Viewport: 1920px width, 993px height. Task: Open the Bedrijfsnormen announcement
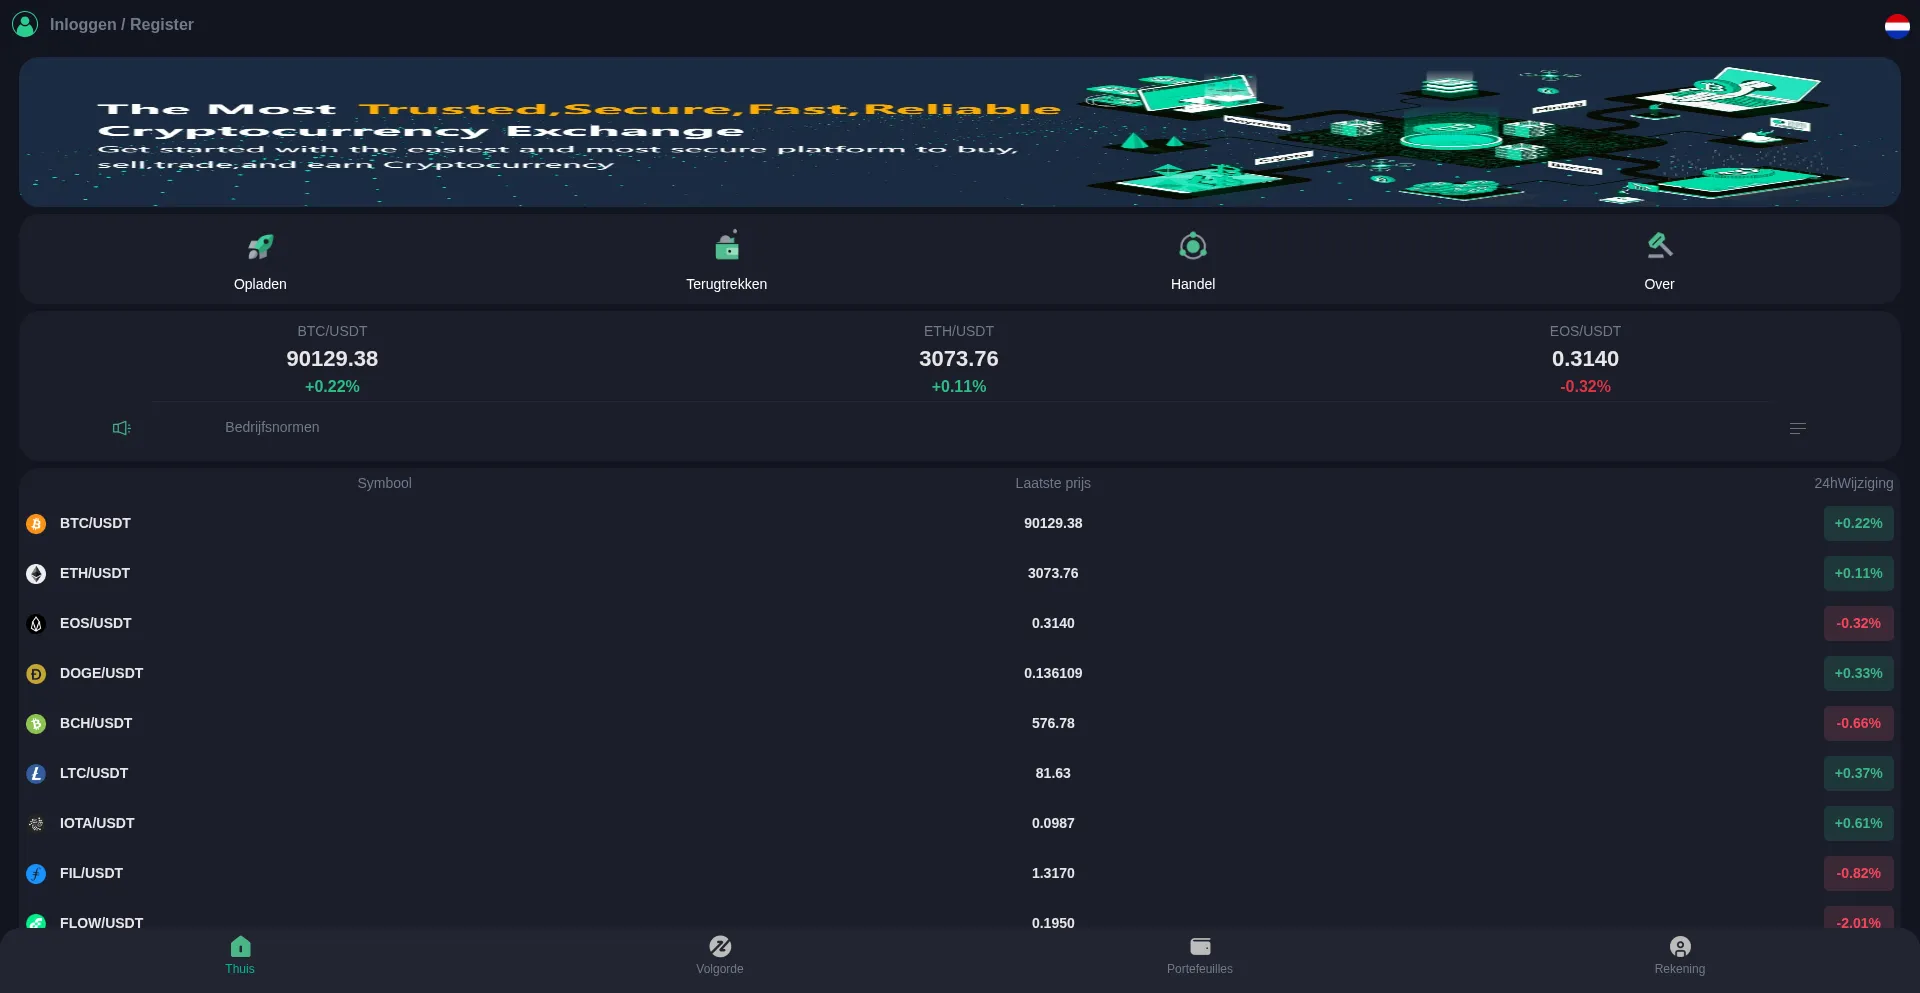tap(272, 427)
